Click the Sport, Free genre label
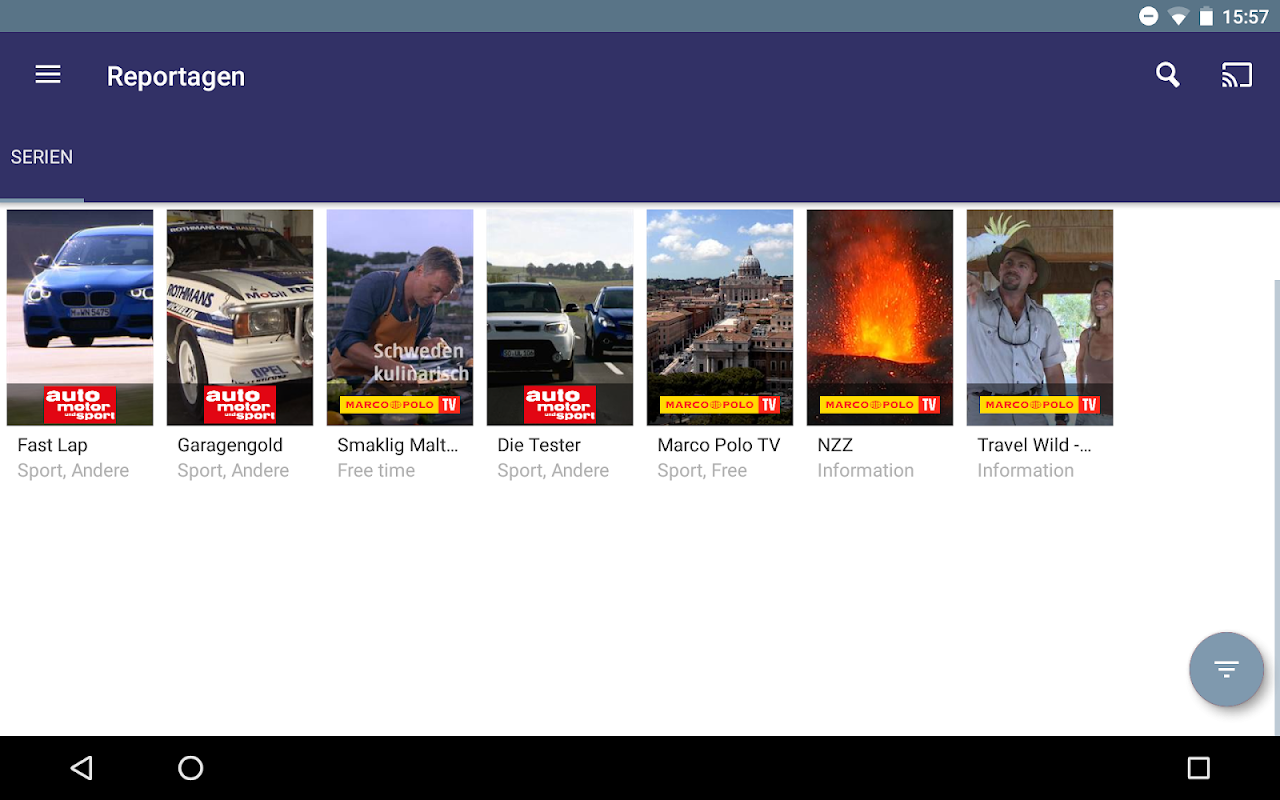The height and width of the screenshot is (800, 1280). tap(702, 470)
